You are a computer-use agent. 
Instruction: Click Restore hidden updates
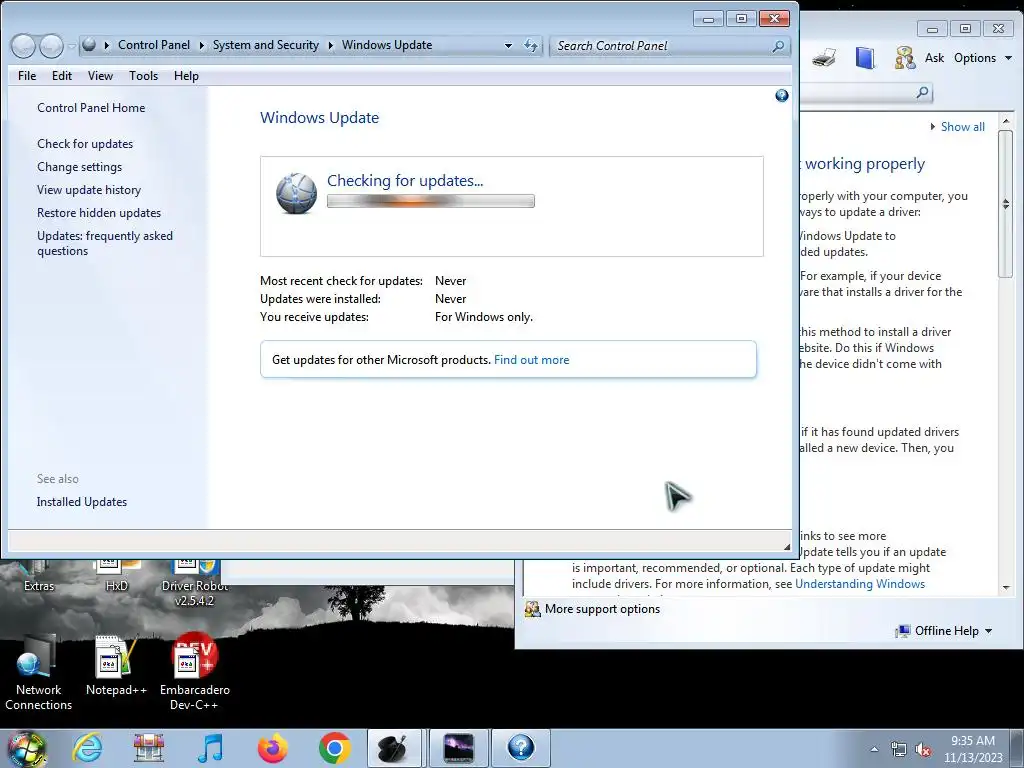click(99, 212)
